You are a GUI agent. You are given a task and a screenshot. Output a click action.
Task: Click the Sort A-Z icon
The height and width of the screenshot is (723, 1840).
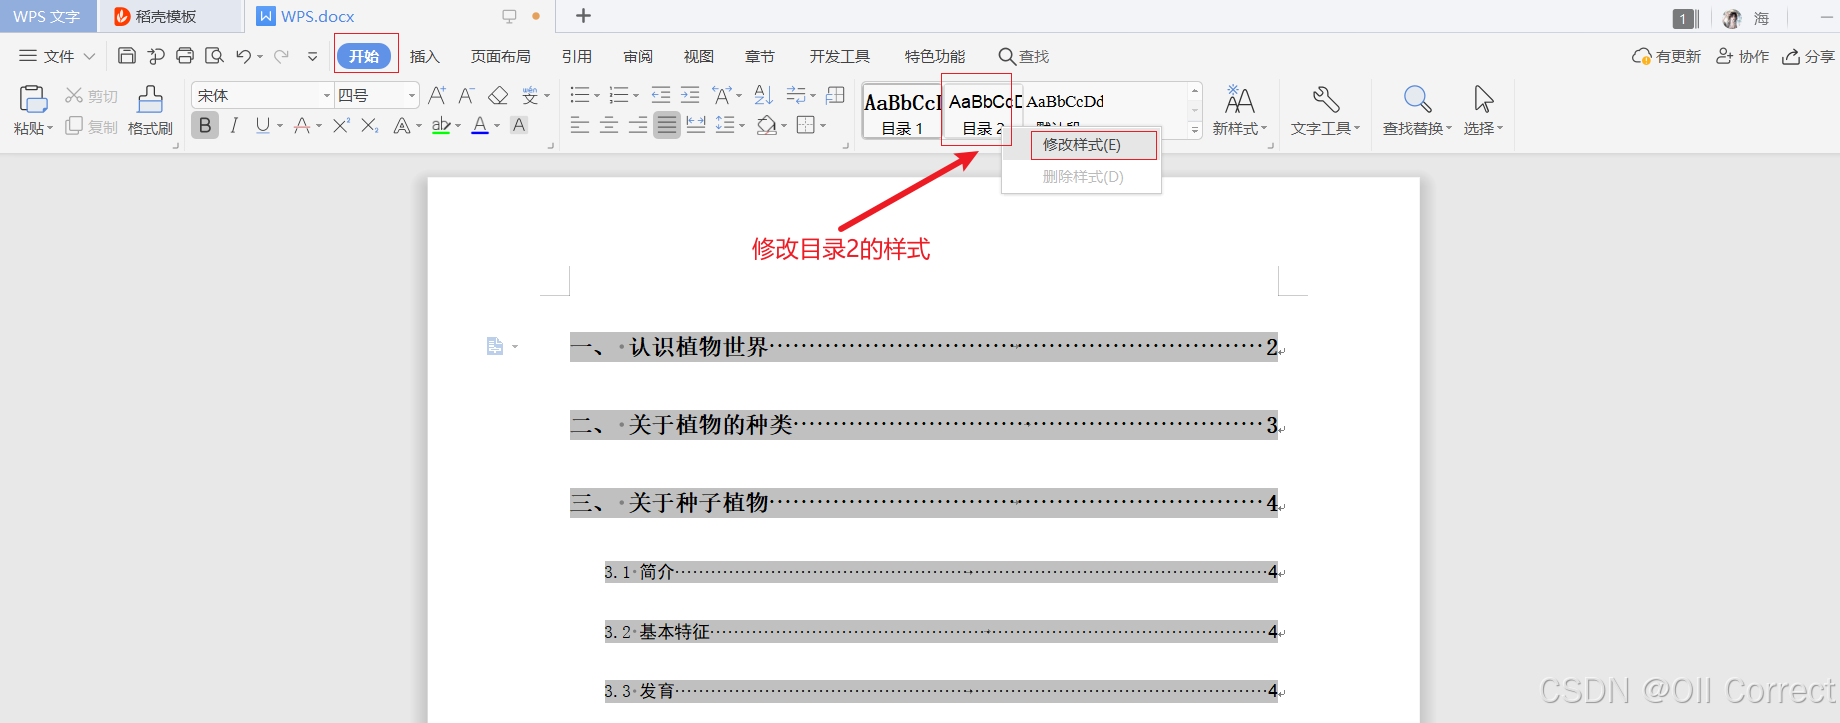point(764,95)
